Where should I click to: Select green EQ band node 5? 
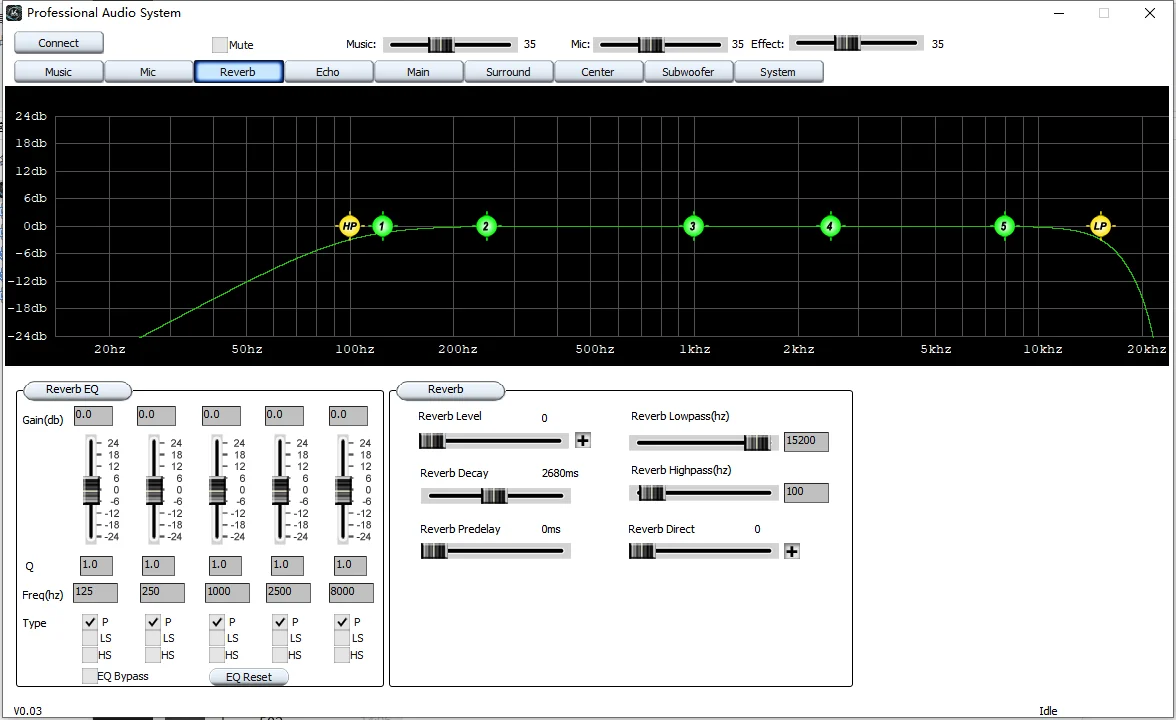(x=1004, y=227)
